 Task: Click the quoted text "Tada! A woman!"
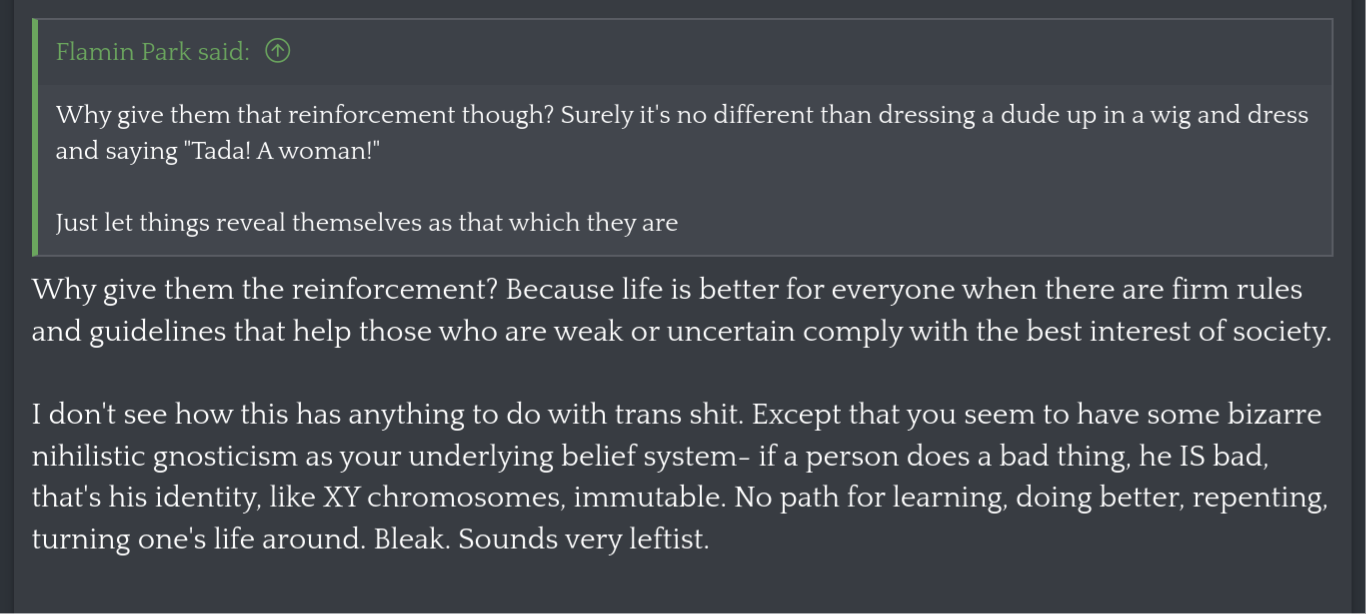[282, 152]
